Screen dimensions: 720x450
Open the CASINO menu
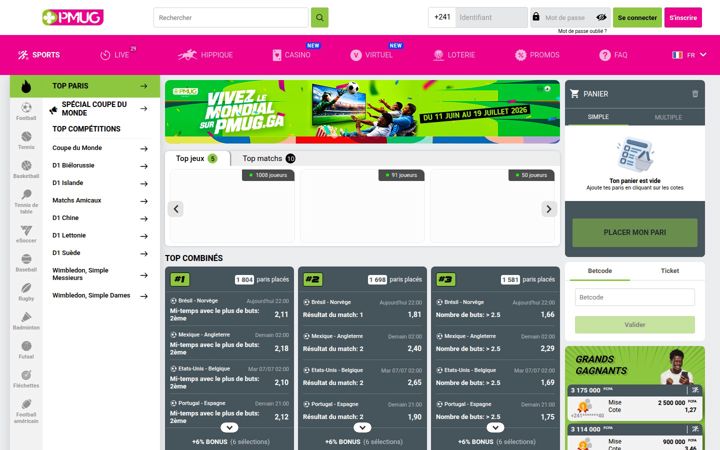click(x=292, y=55)
